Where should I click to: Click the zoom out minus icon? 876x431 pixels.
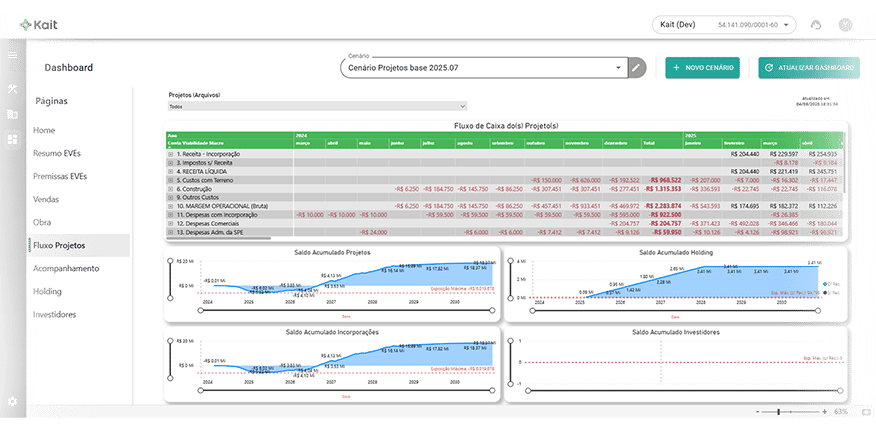tap(758, 411)
